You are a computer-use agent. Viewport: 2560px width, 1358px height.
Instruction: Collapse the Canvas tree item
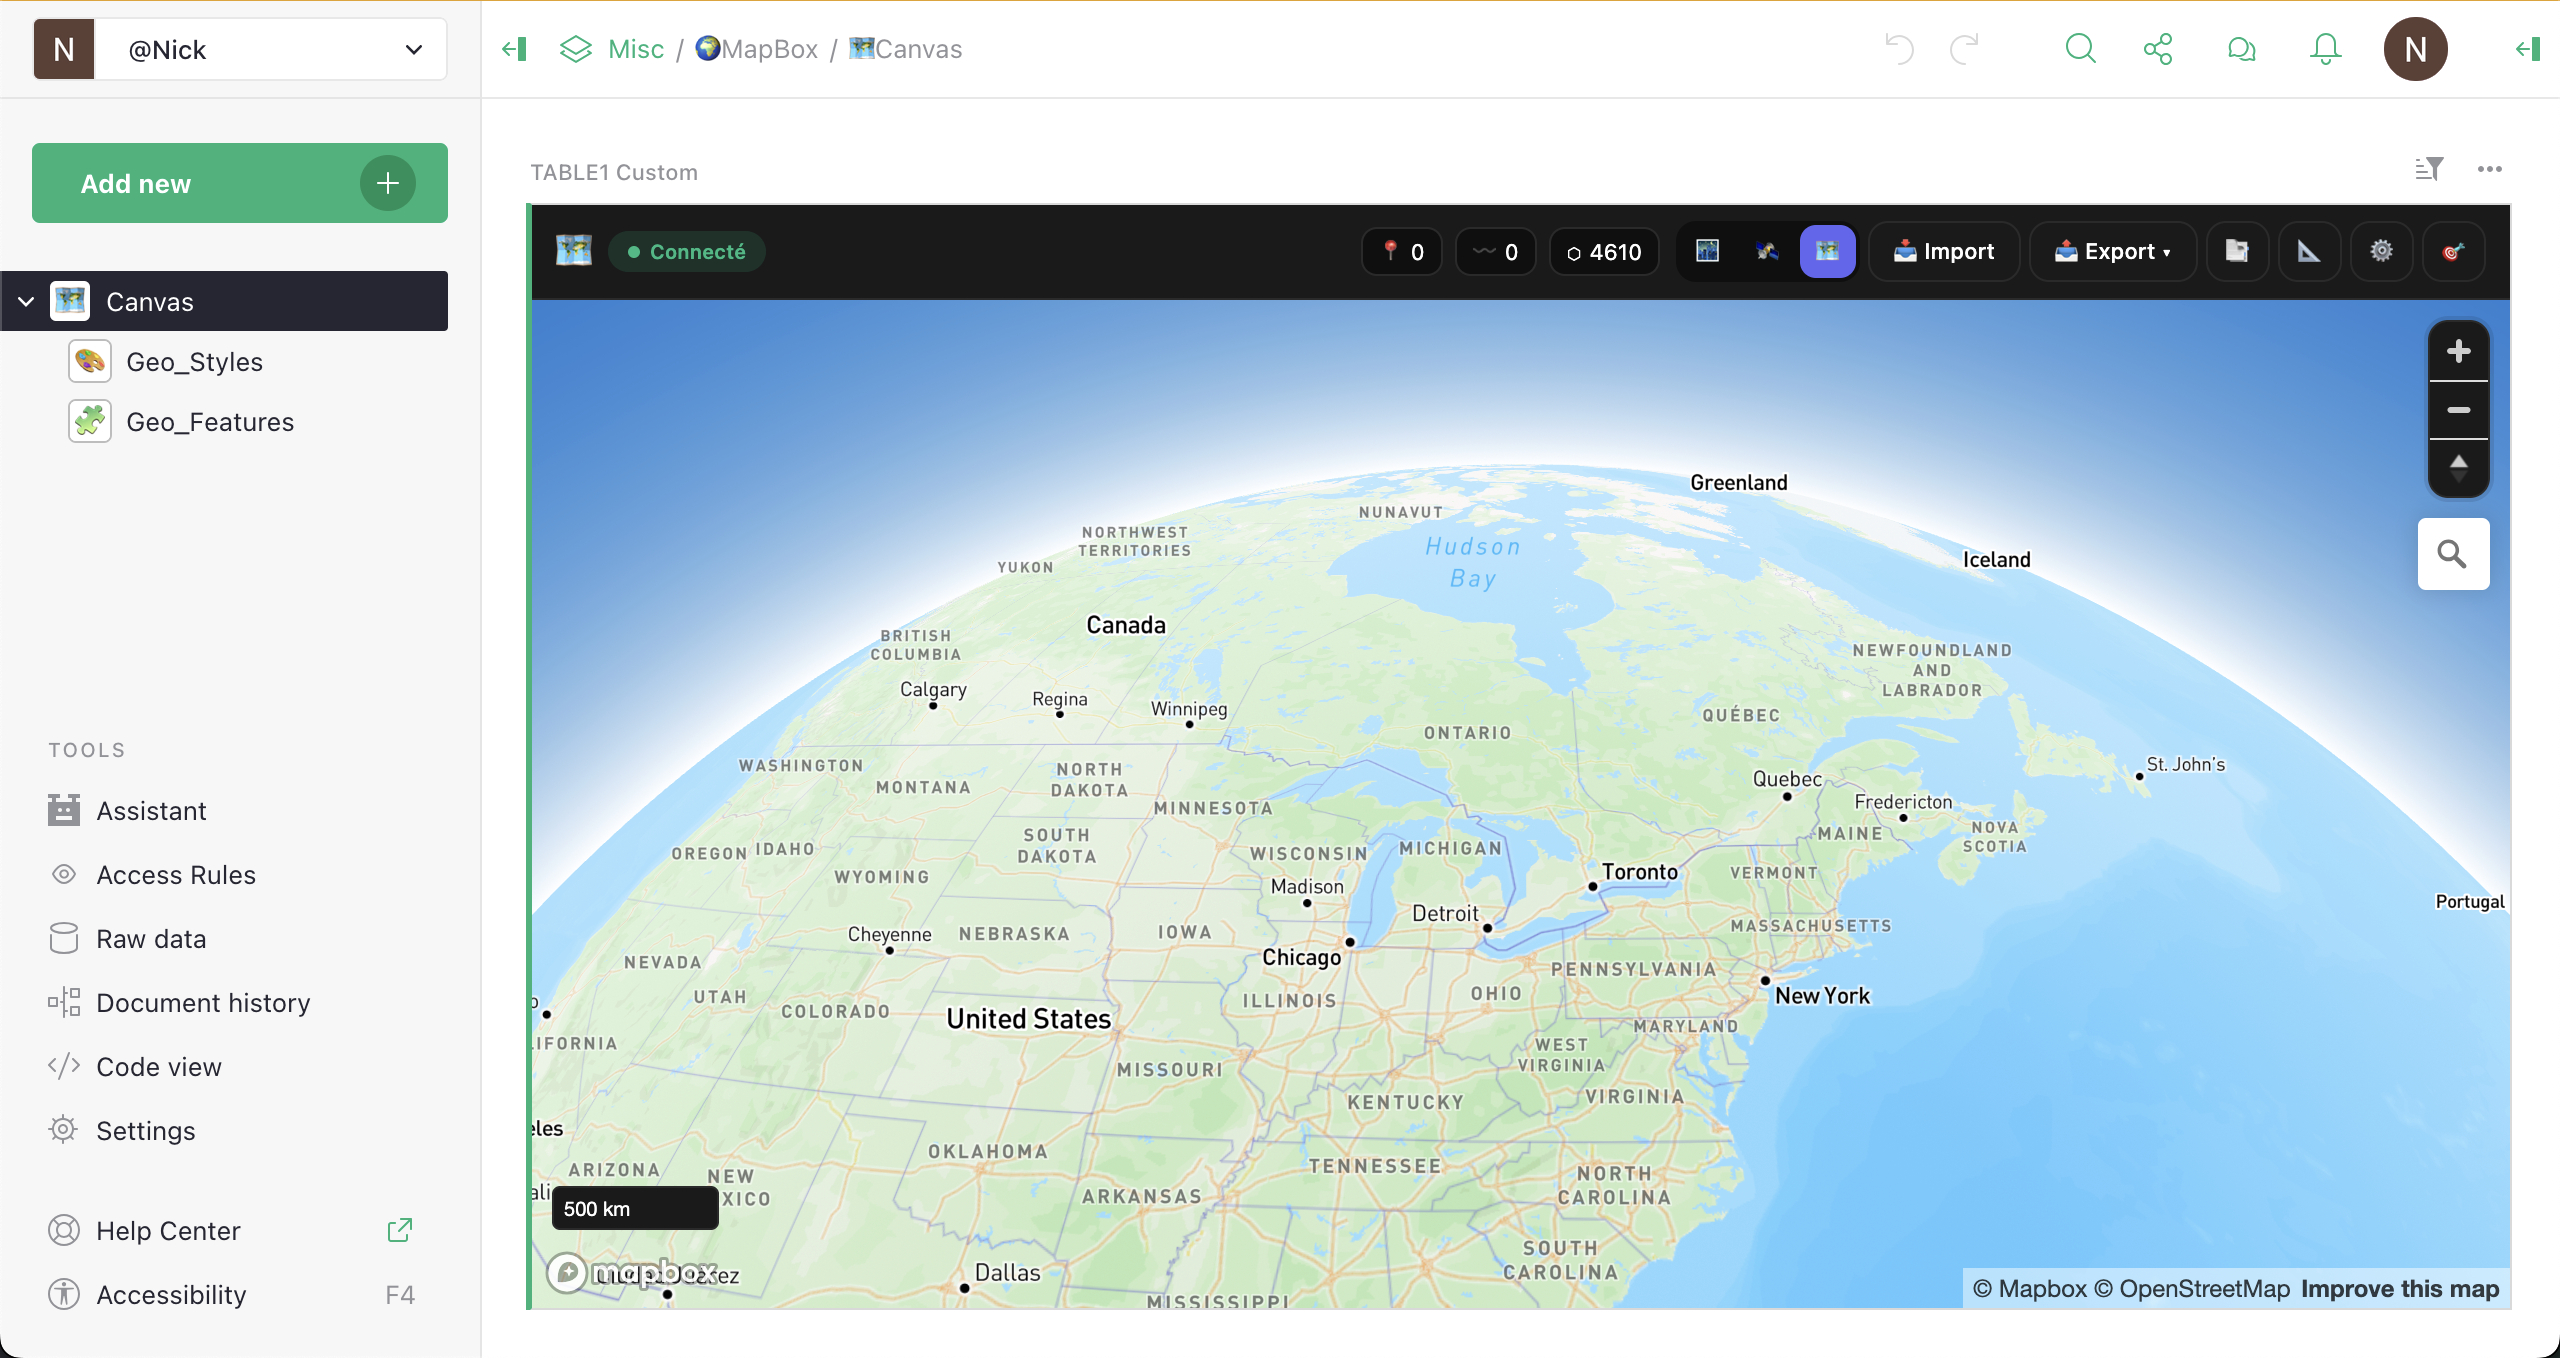(x=26, y=301)
